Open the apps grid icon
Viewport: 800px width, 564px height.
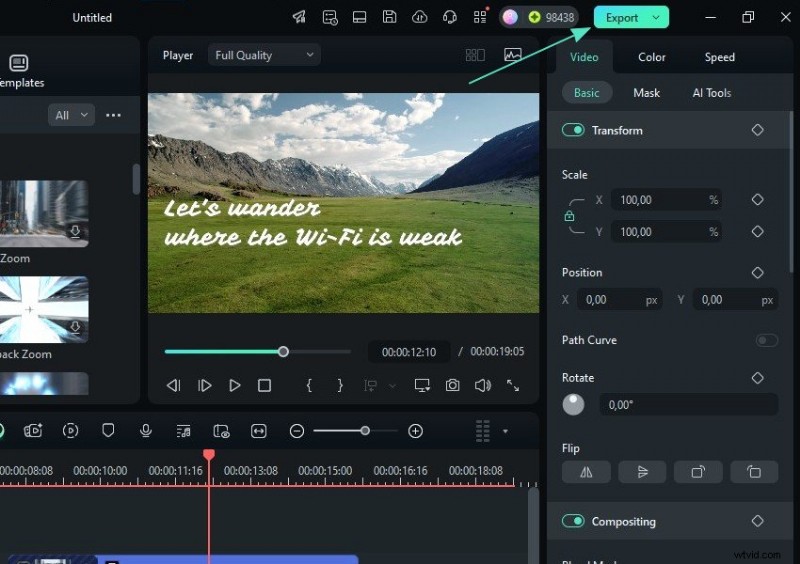coord(480,17)
